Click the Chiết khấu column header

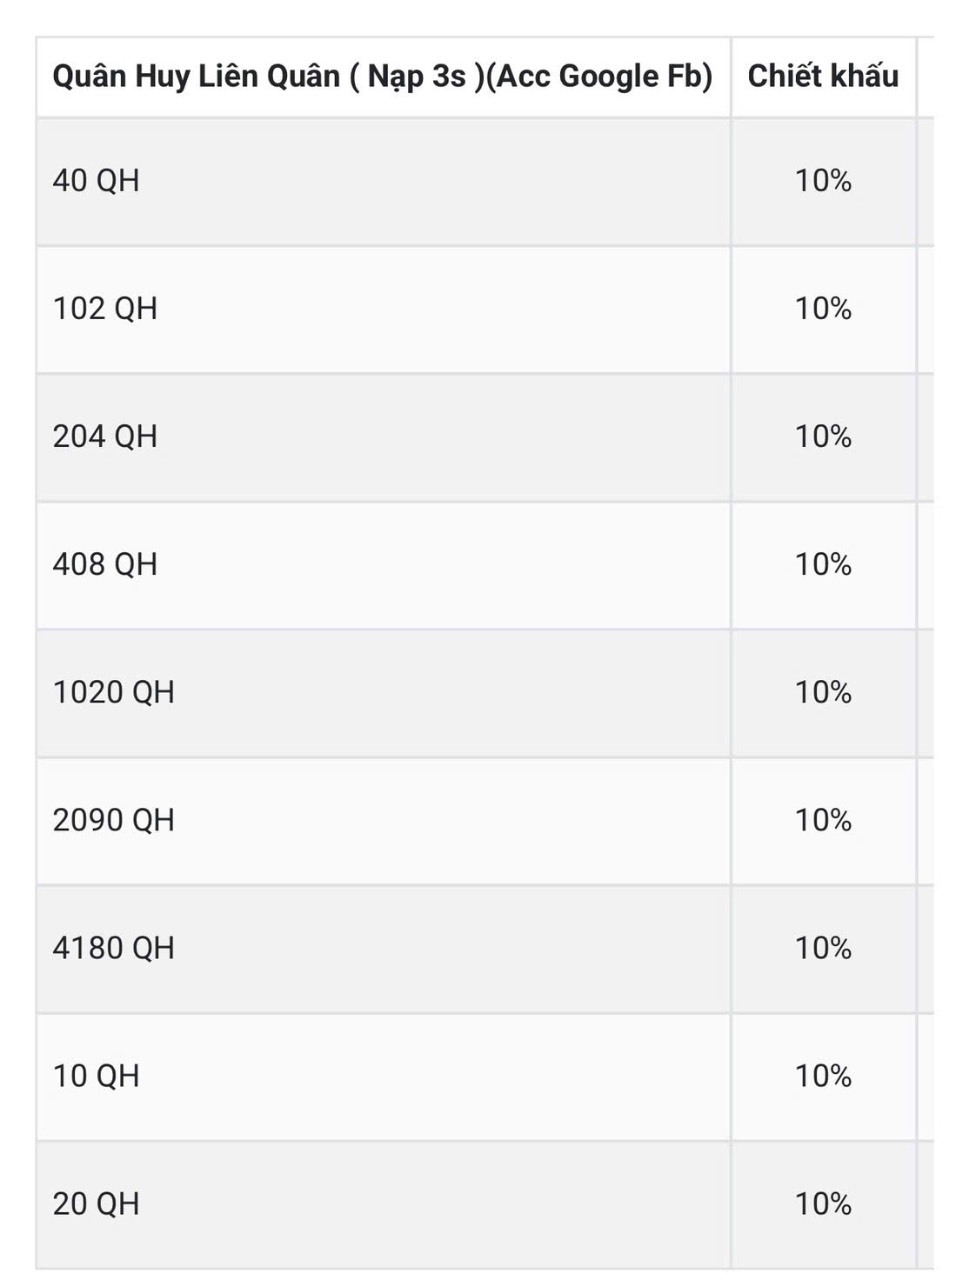823,77
